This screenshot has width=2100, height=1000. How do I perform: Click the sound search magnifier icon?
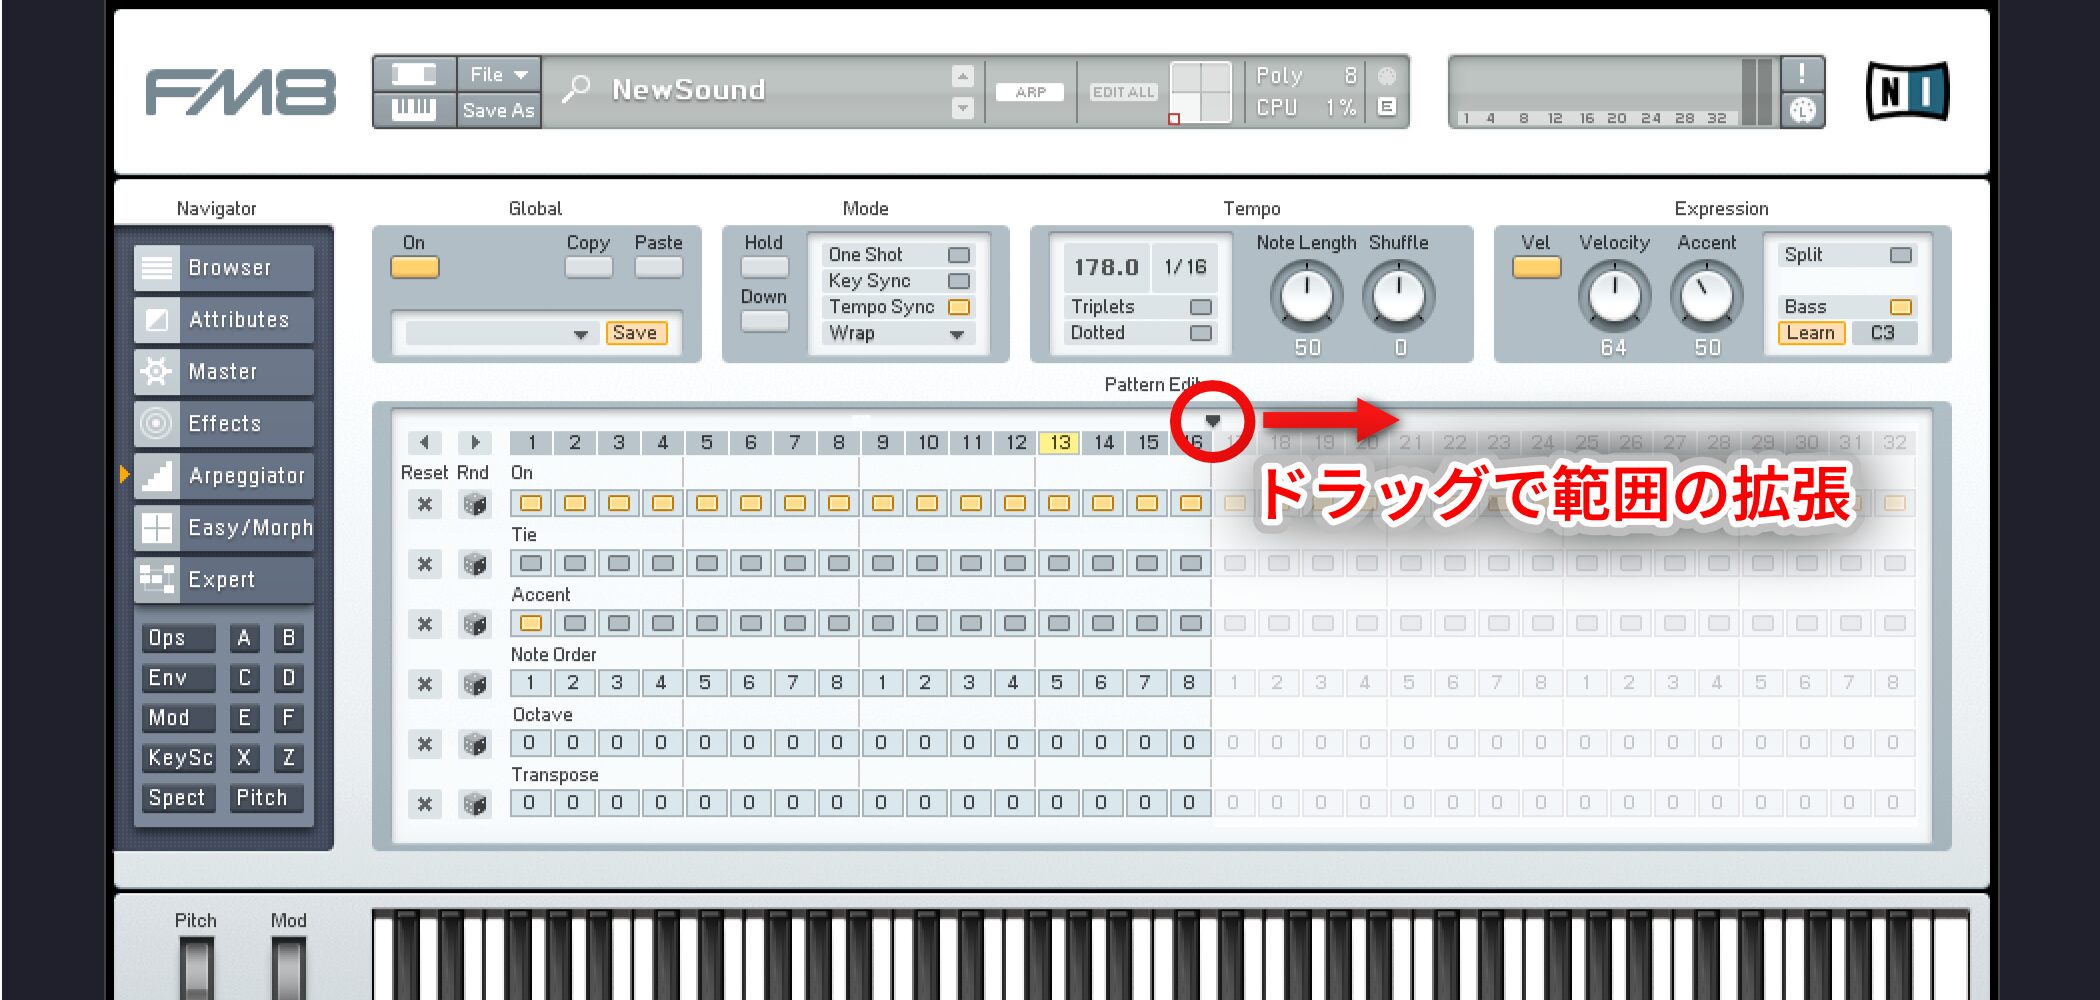576,90
